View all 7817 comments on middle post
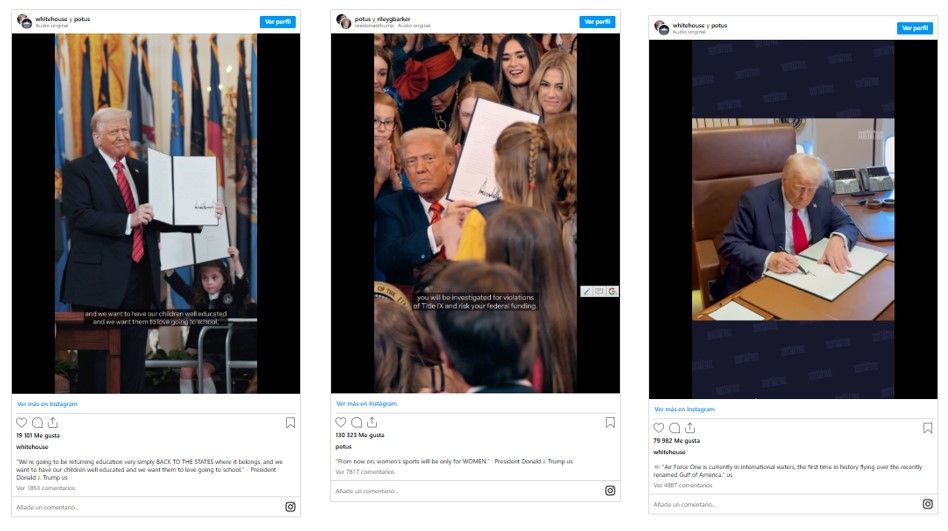This screenshot has height=531, width=948. click(x=365, y=472)
